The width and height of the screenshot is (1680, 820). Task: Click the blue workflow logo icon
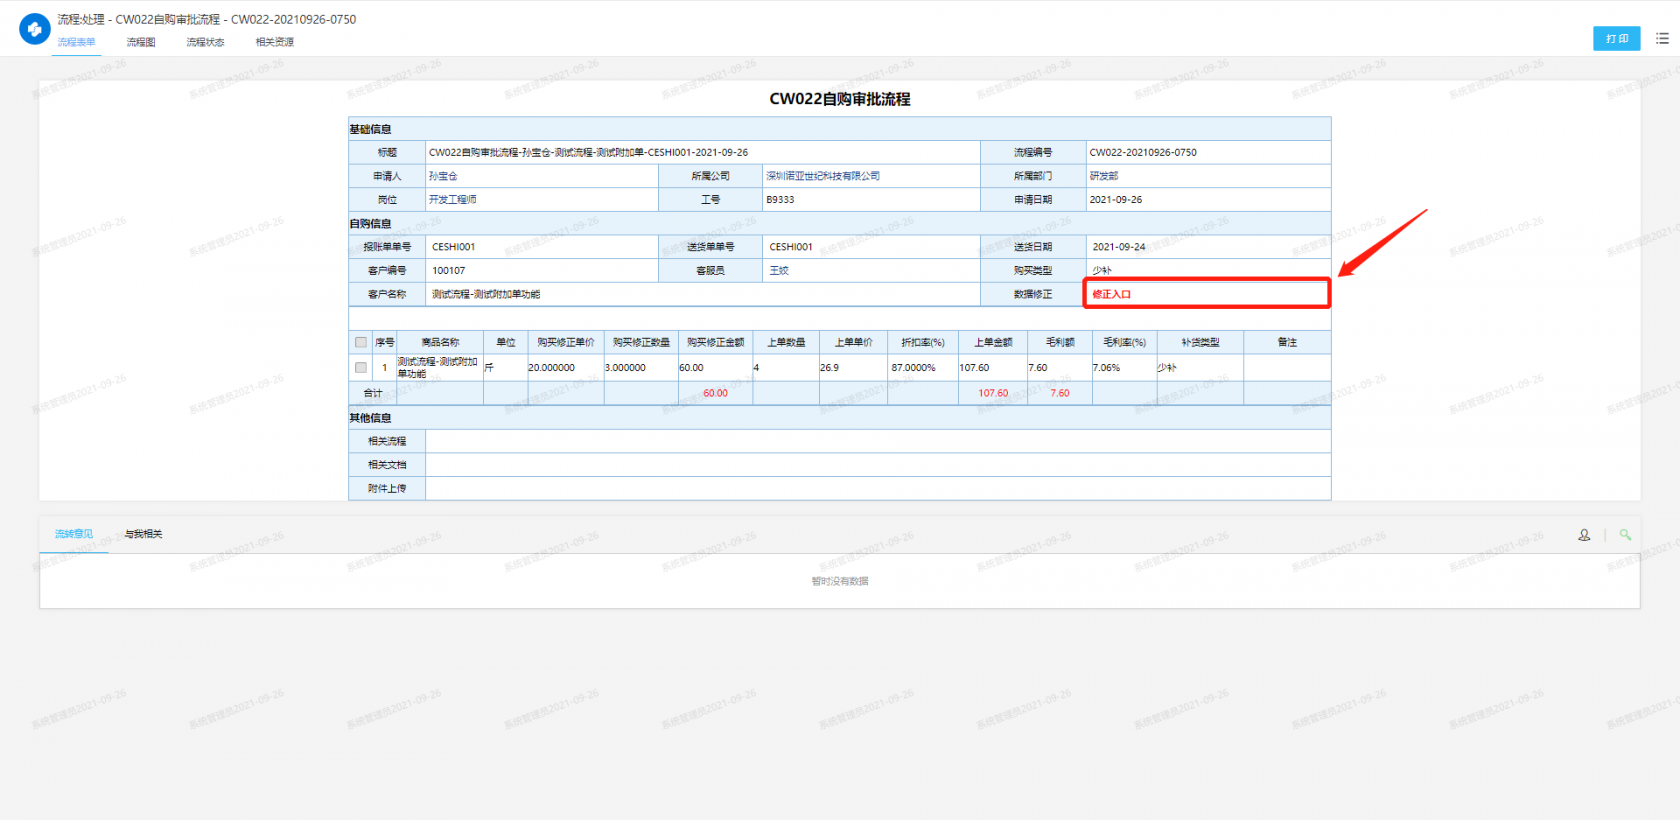[x=34, y=29]
